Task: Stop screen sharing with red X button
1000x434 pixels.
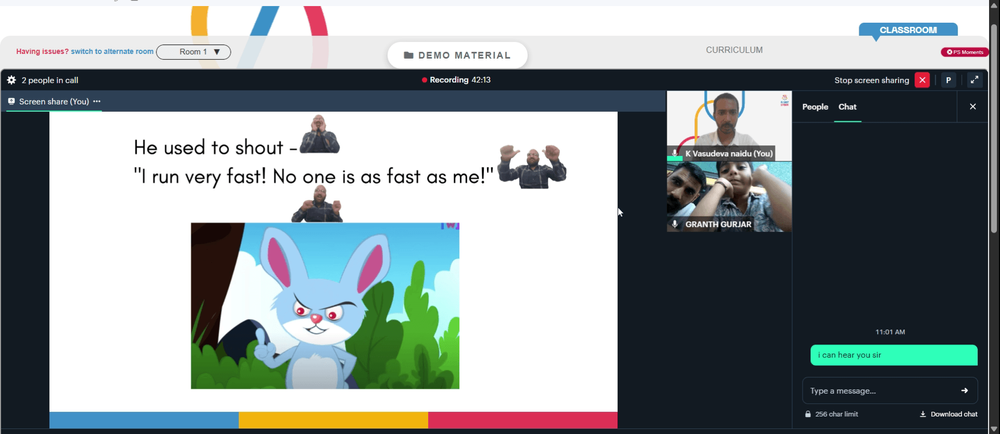Action: tap(922, 80)
